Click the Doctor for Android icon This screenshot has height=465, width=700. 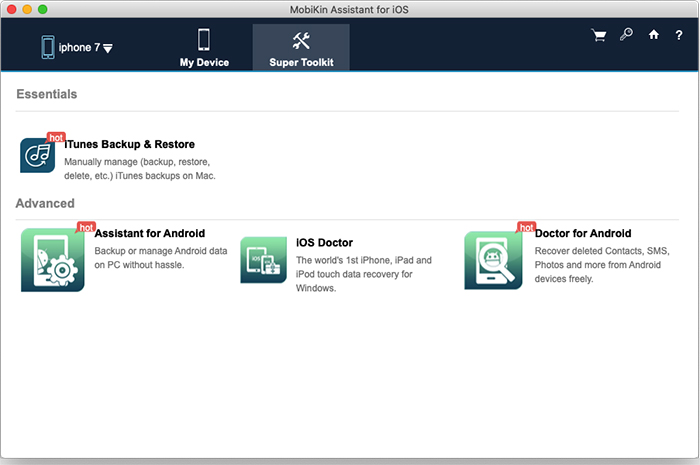tap(493, 260)
